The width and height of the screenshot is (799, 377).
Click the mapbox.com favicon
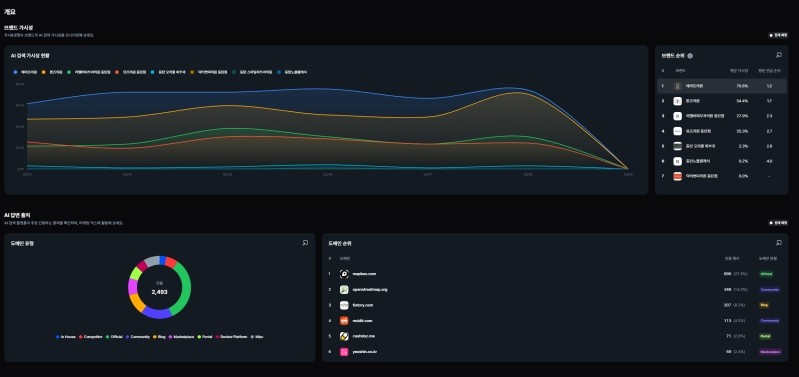click(344, 274)
